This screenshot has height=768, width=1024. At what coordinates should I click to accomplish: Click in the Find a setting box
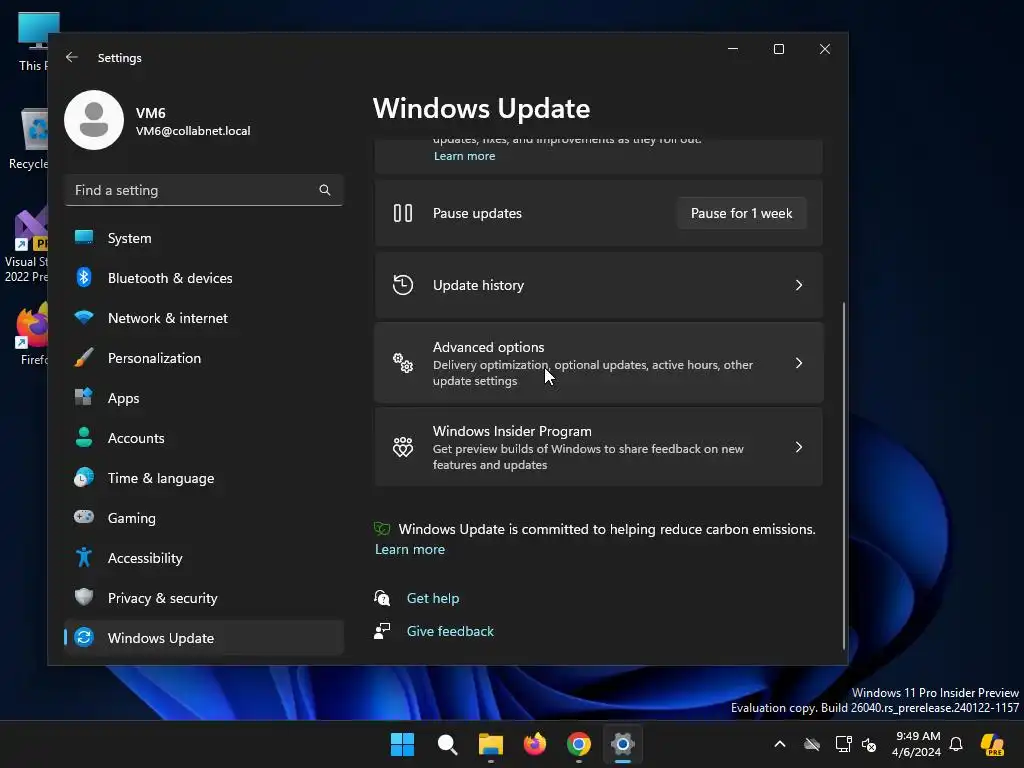click(x=204, y=190)
